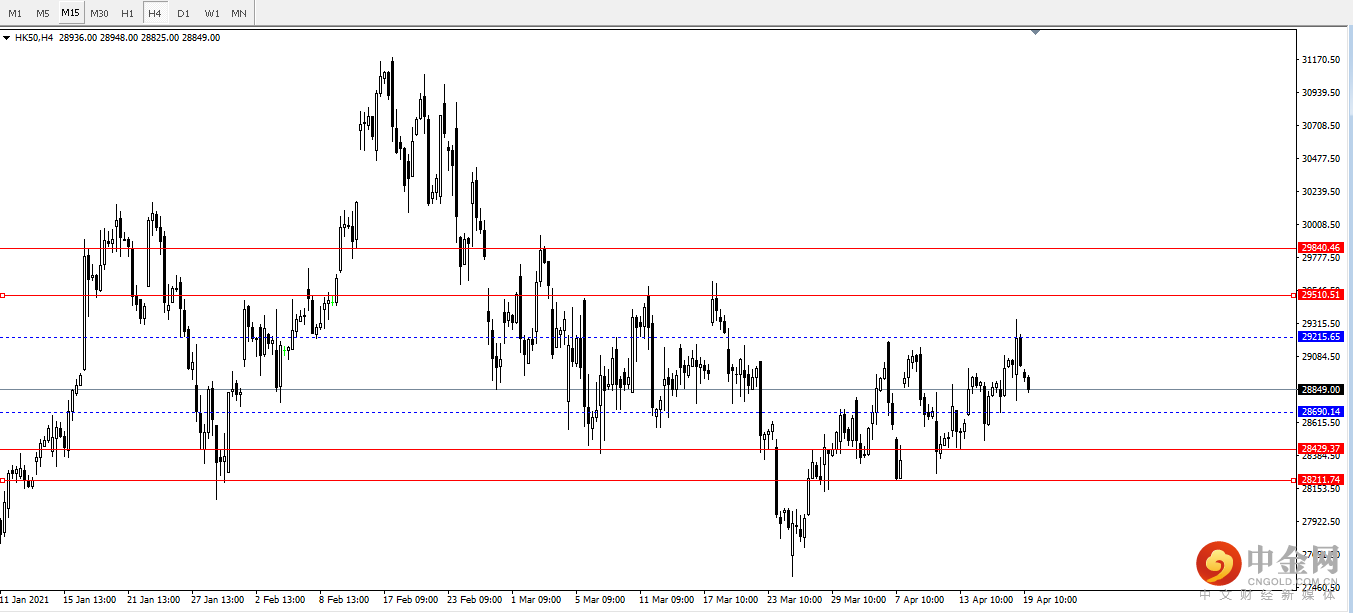Select the red 29840.46 price label
1353x613 pixels.
pos(1321,248)
